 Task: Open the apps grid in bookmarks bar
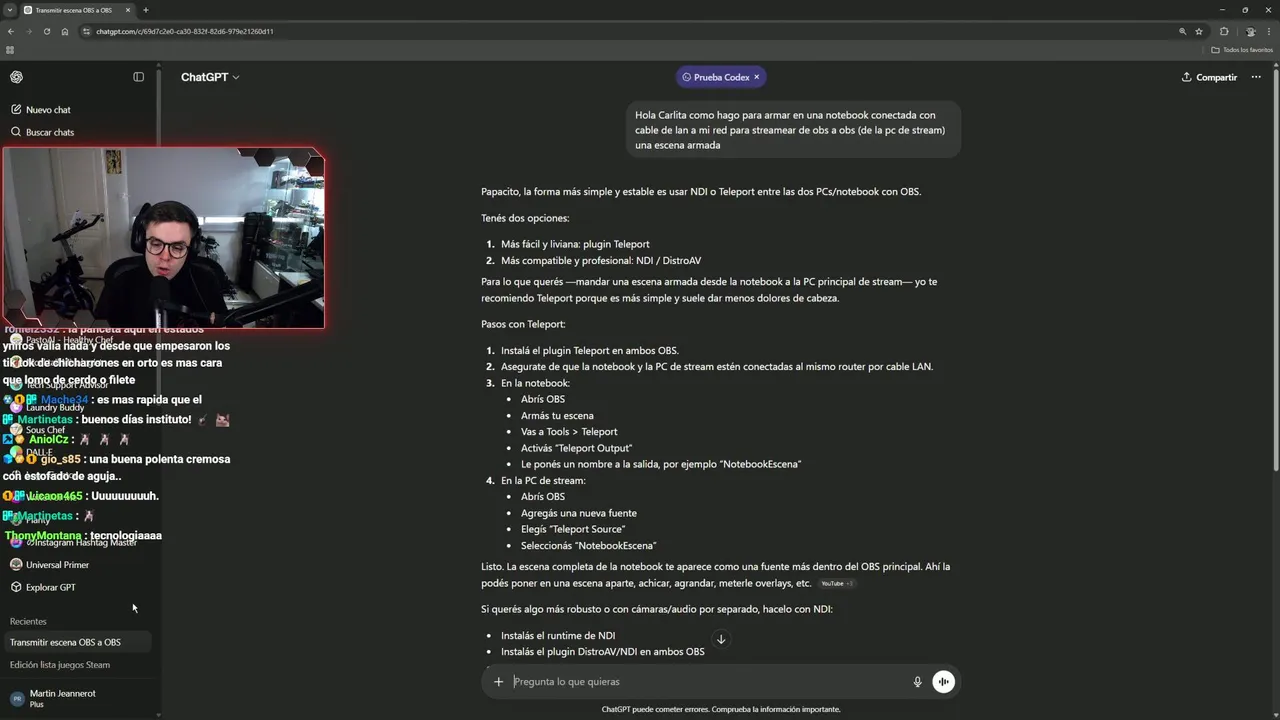pos(10,50)
